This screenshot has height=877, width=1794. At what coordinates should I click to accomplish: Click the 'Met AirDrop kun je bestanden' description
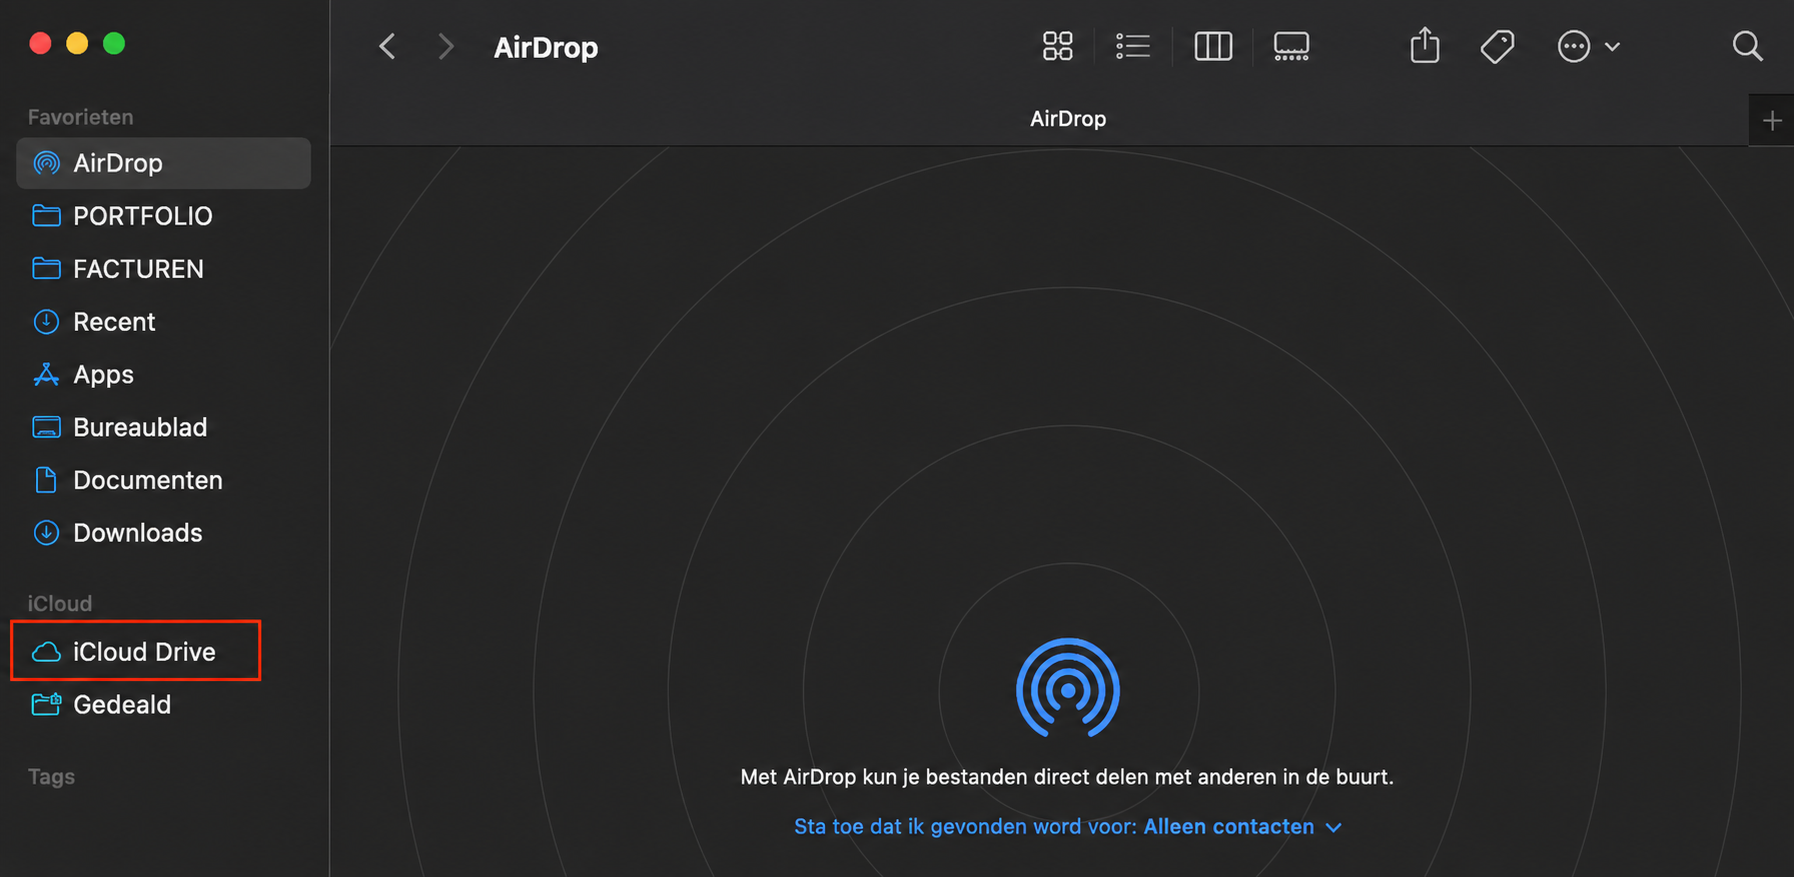pyautogui.click(x=1067, y=777)
